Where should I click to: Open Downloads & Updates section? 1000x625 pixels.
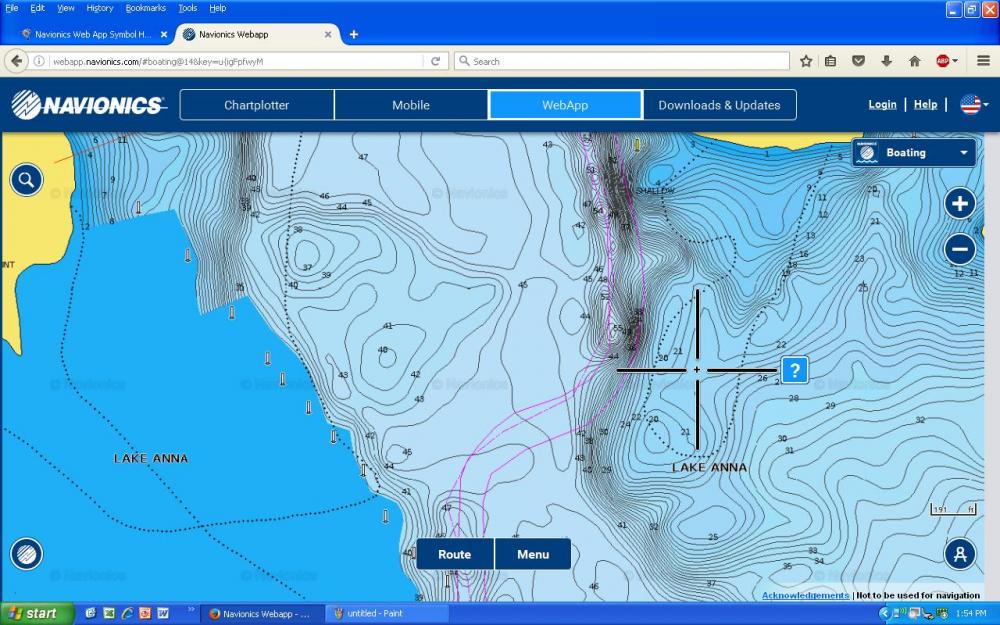coord(719,105)
